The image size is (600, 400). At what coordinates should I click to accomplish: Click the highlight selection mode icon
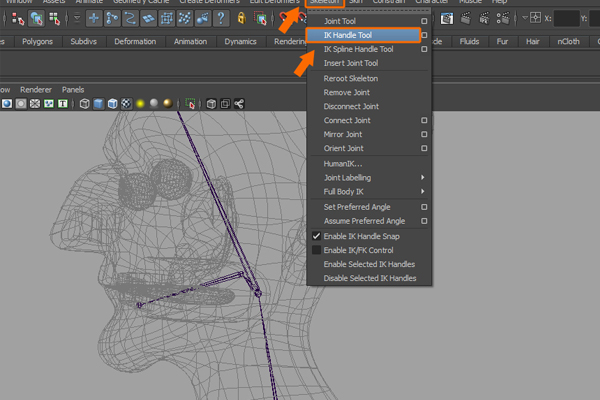tap(260, 18)
